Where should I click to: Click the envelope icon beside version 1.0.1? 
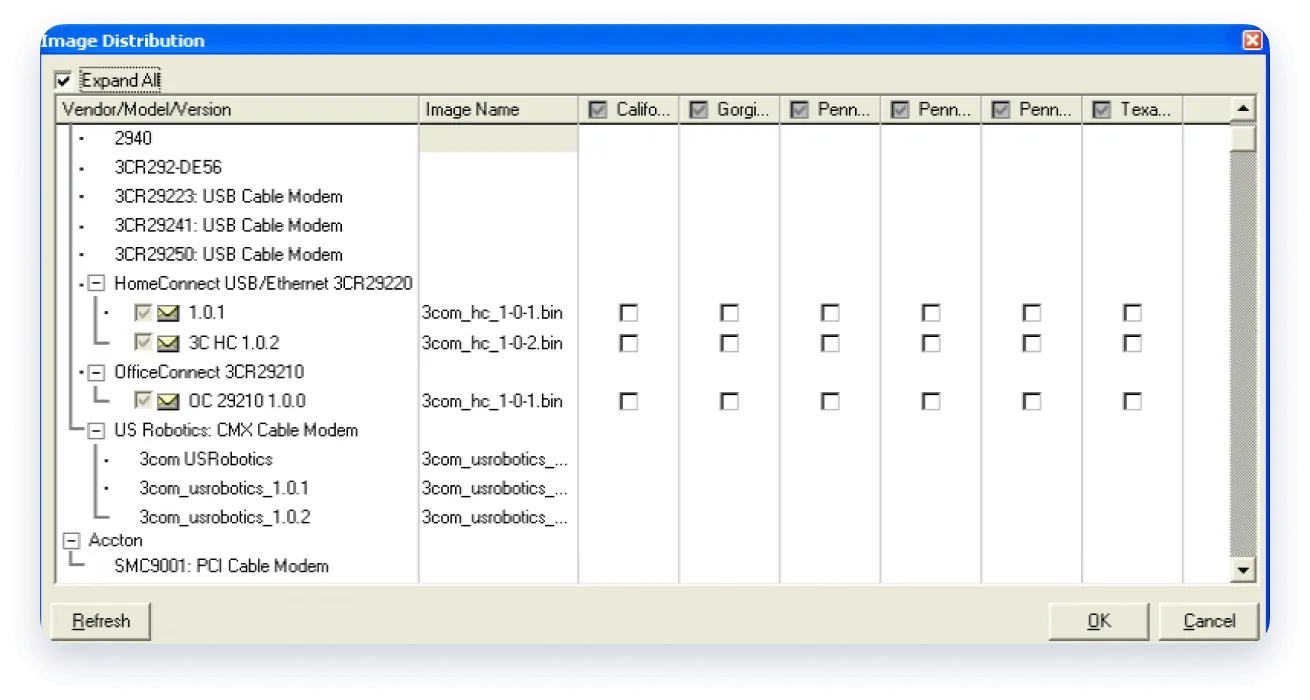click(168, 313)
